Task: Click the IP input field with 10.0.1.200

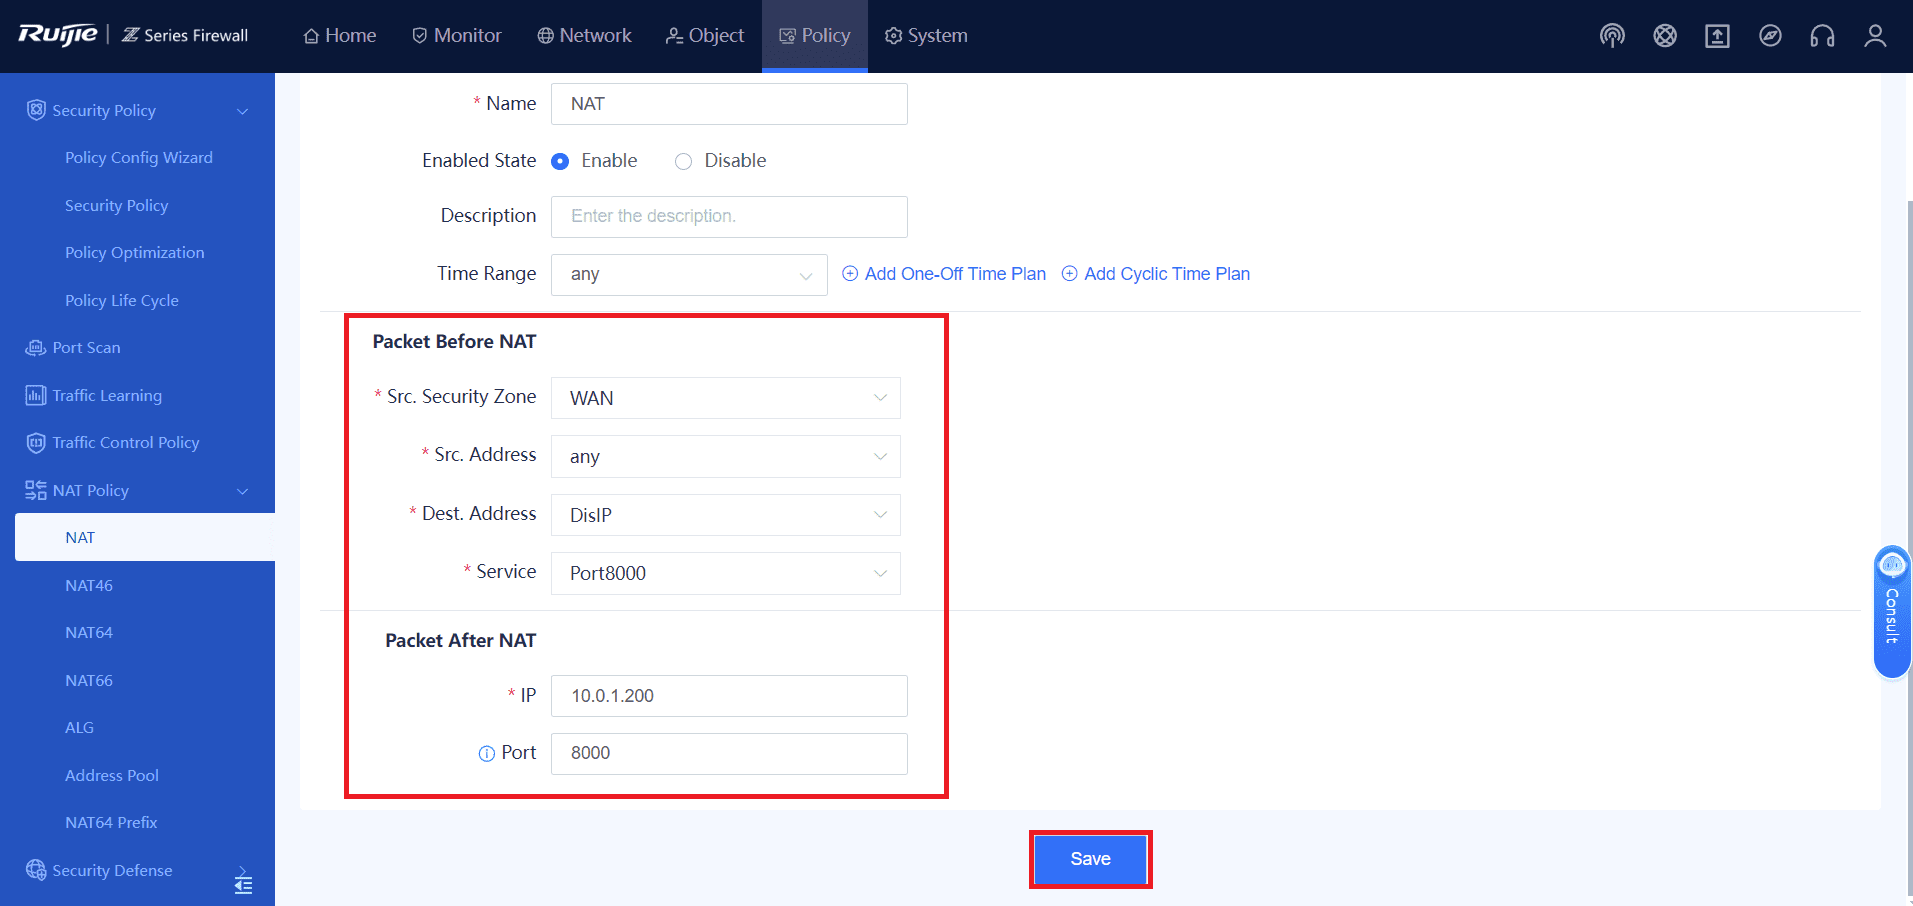Action: coord(729,696)
